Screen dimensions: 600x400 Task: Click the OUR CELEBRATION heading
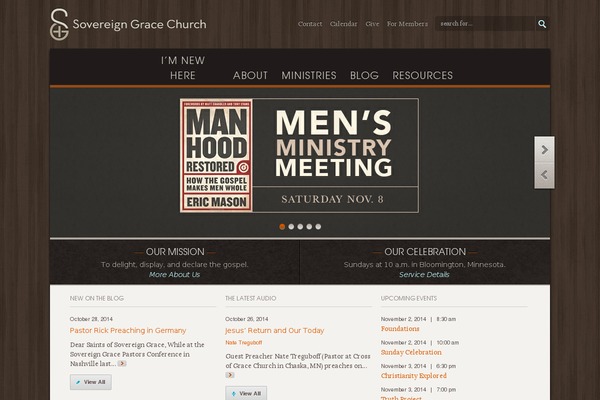coord(425,252)
